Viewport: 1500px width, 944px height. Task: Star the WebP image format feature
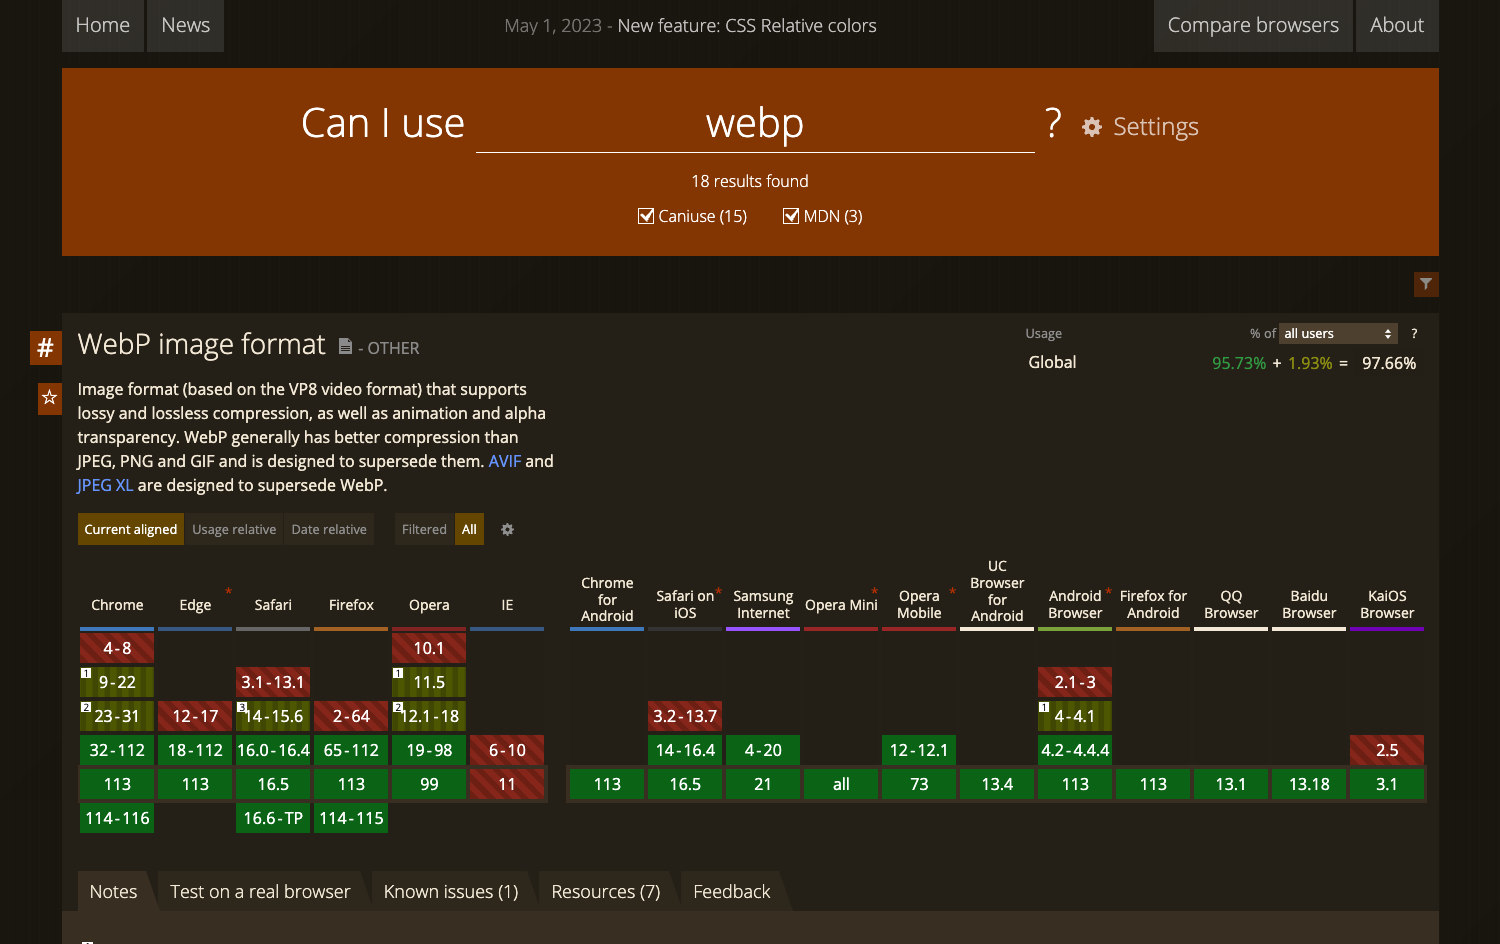49,398
